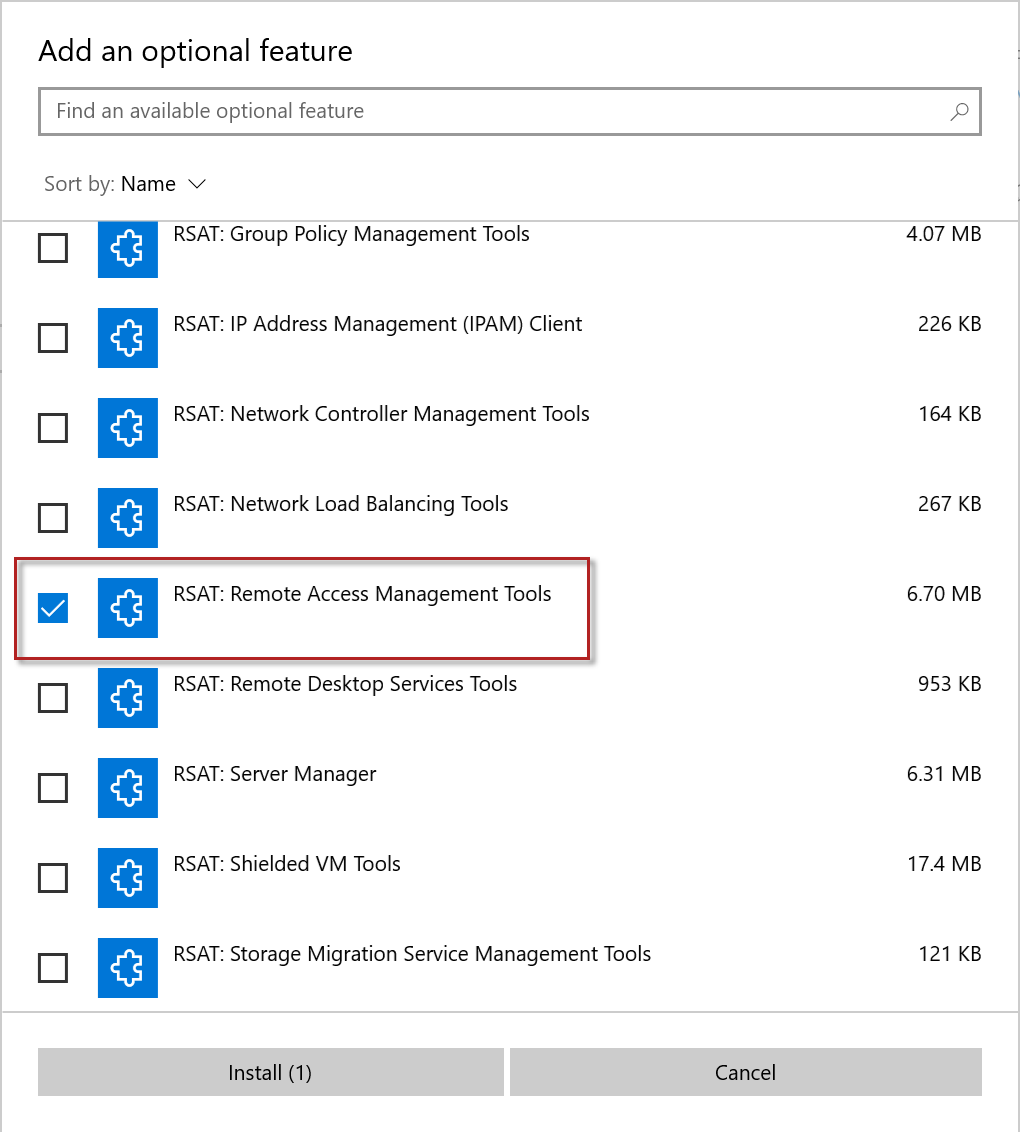Click the Shielded VM Tools feature icon

pos(127,878)
